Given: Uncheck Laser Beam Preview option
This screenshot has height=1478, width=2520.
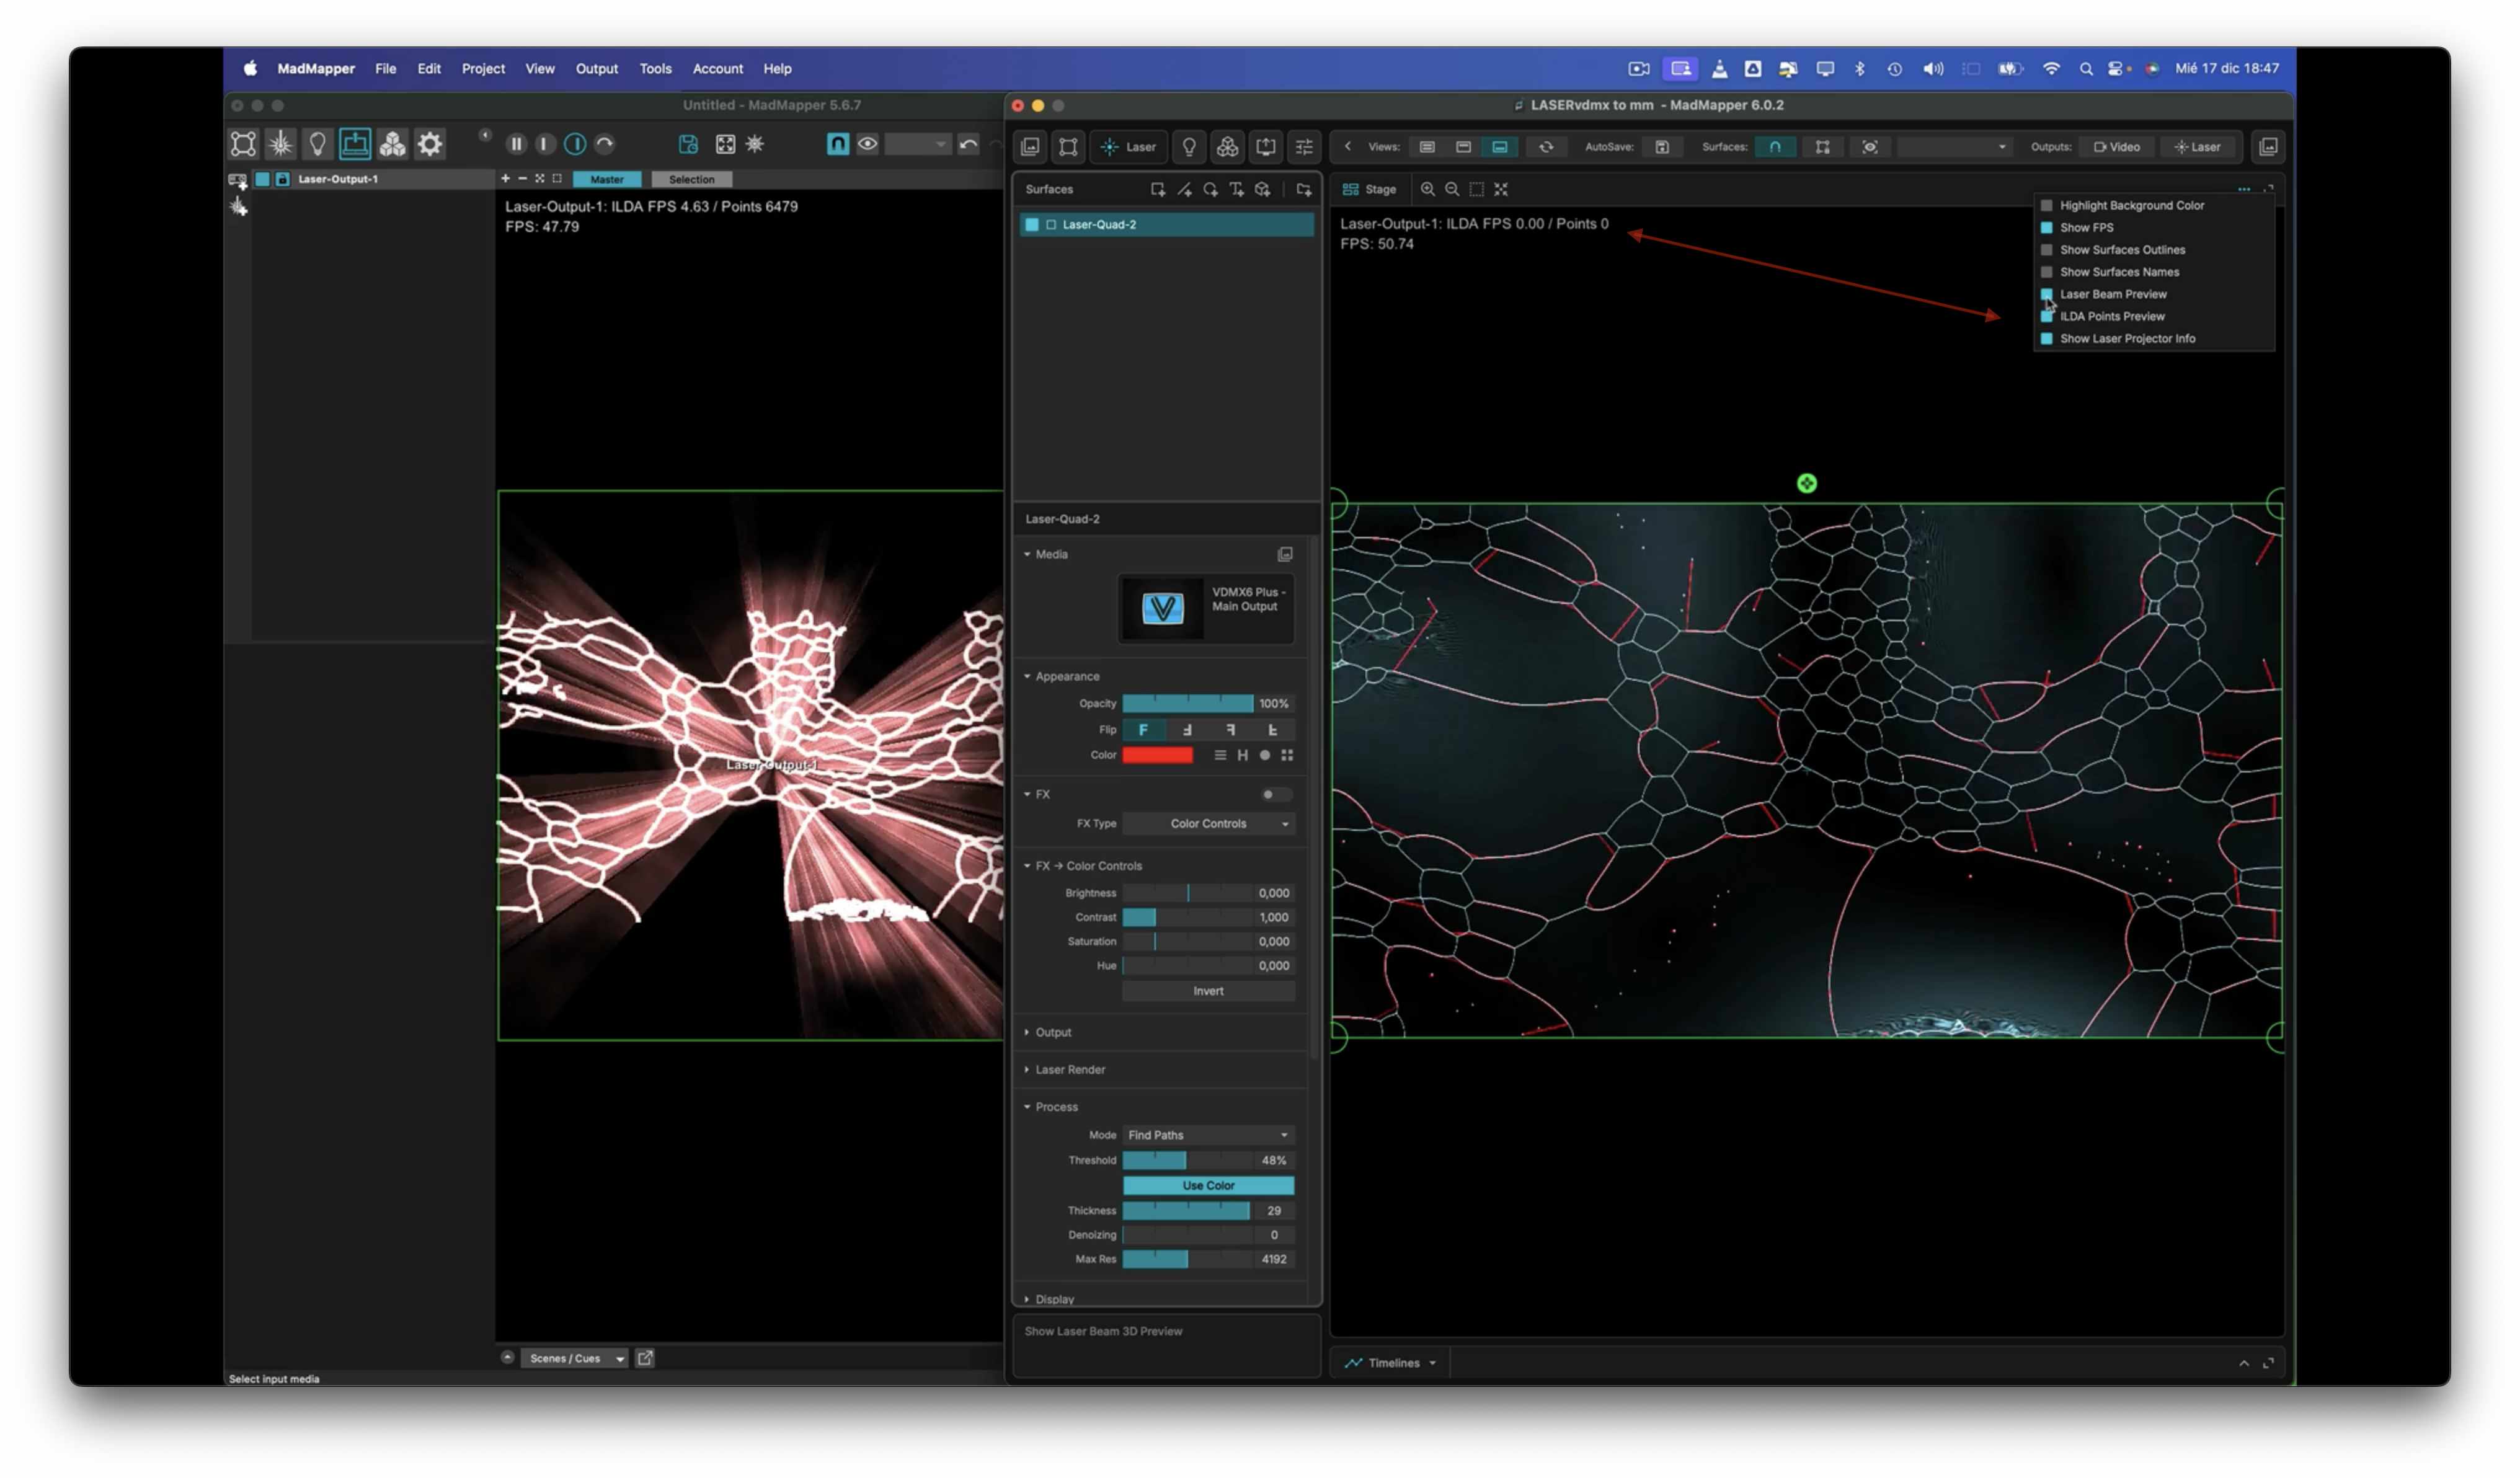Looking at the screenshot, I should point(2046,294).
